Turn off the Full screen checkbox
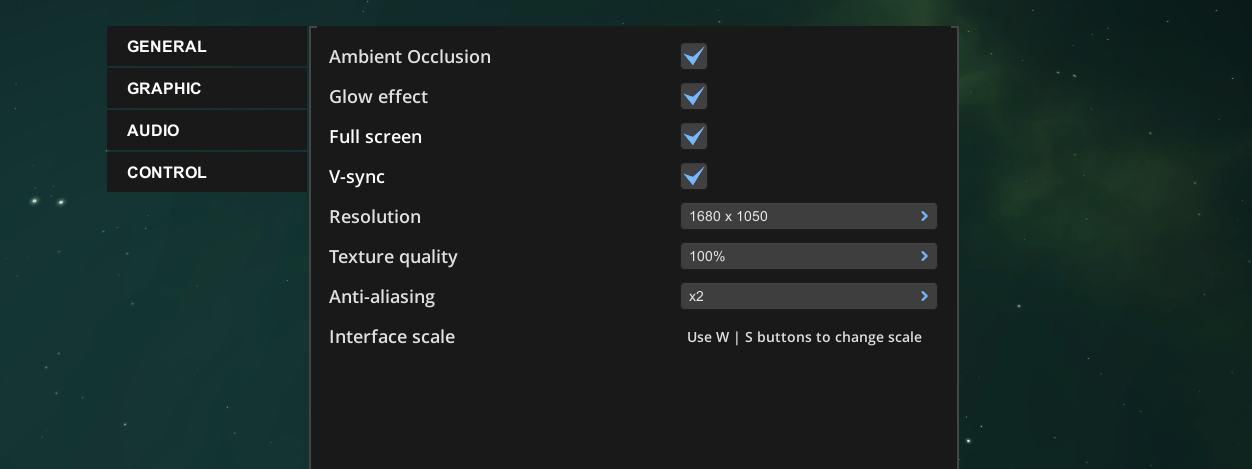This screenshot has height=469, width=1252. (x=693, y=136)
